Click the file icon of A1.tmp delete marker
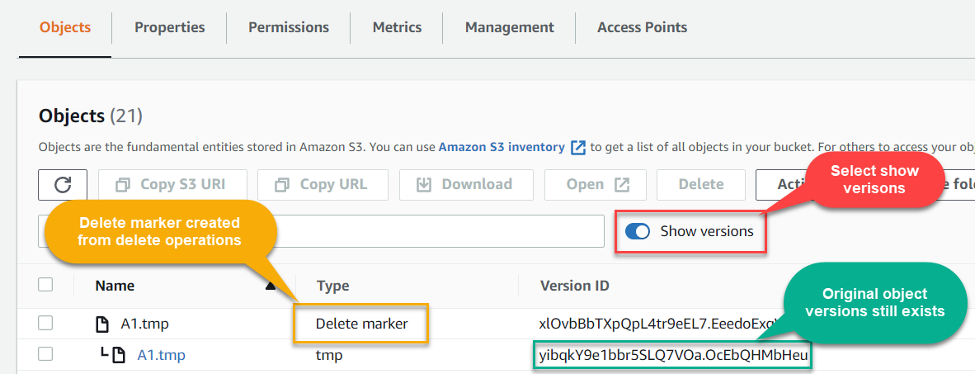This screenshot has width=977, height=375. pyautogui.click(x=101, y=324)
